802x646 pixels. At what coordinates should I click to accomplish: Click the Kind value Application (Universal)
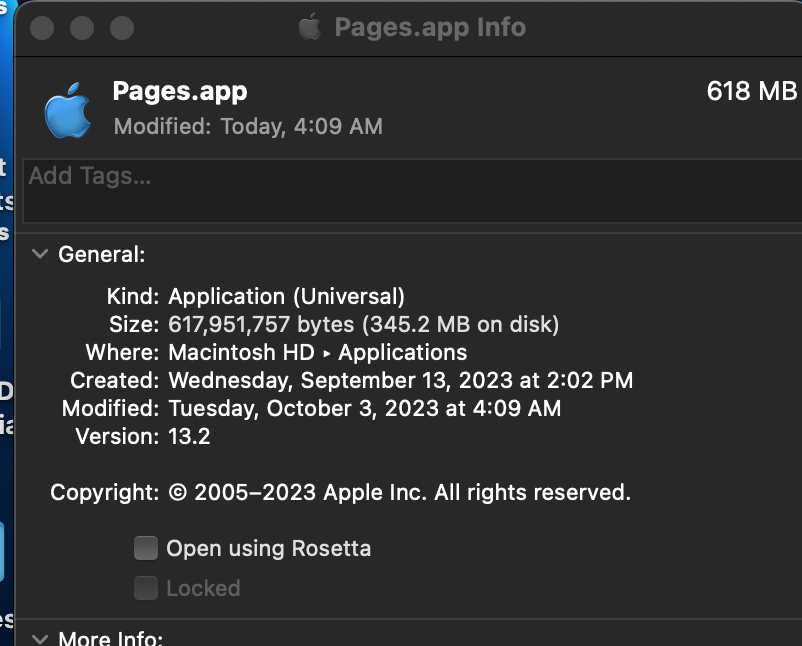pyautogui.click(x=286, y=296)
